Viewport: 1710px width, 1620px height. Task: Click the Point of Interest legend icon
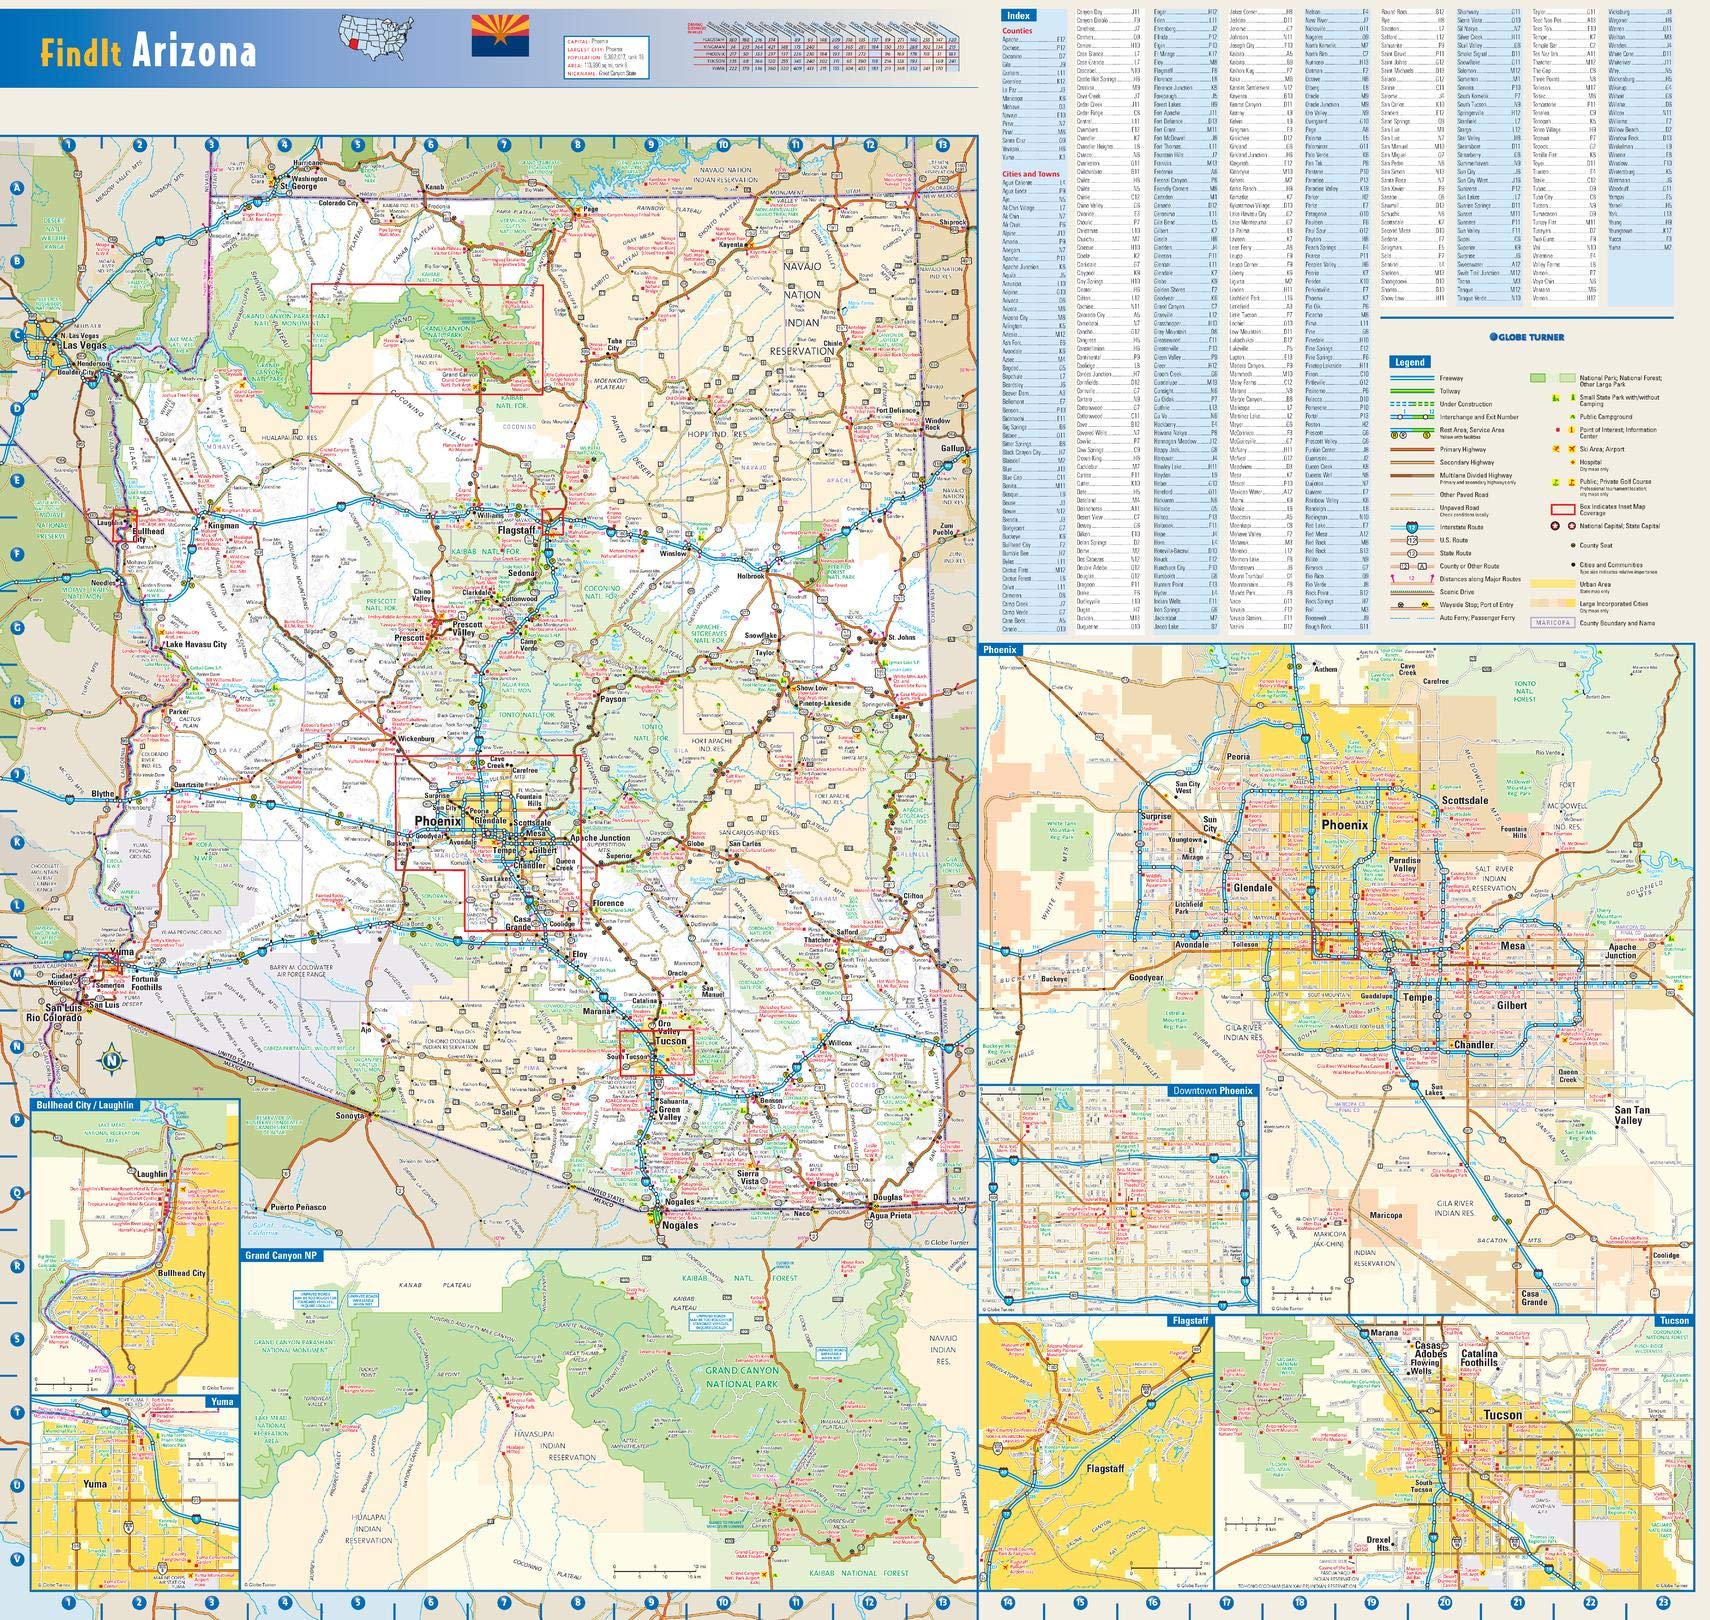pyautogui.click(x=1557, y=430)
